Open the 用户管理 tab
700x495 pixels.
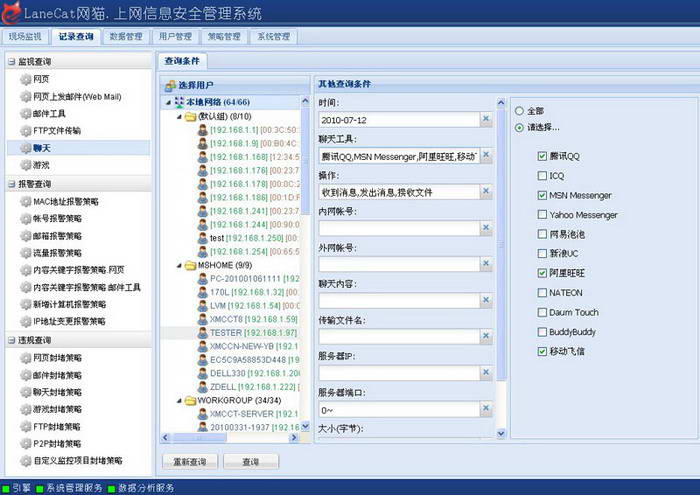175,37
